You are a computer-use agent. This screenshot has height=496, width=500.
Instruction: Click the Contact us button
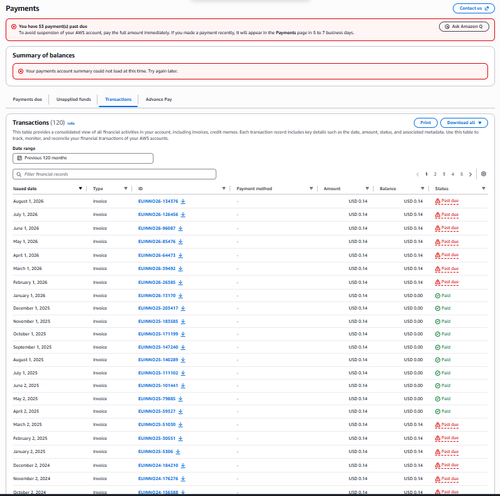click(474, 8)
